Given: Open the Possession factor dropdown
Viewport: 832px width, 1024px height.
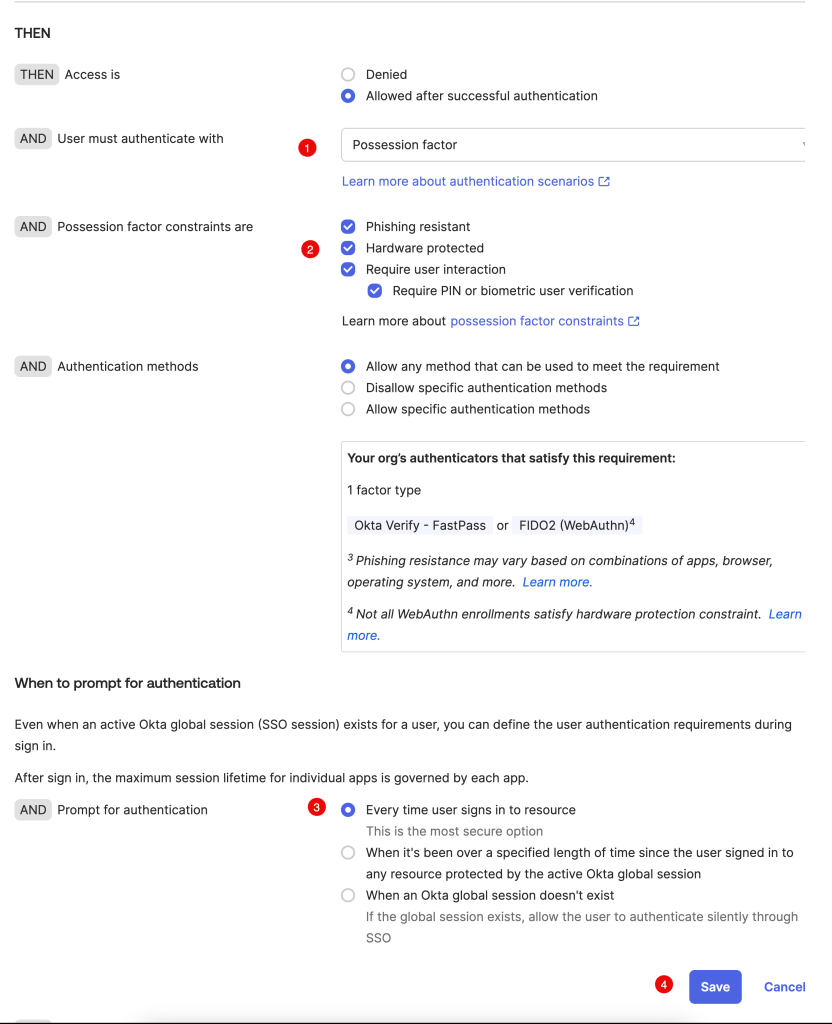Looking at the screenshot, I should 573,145.
